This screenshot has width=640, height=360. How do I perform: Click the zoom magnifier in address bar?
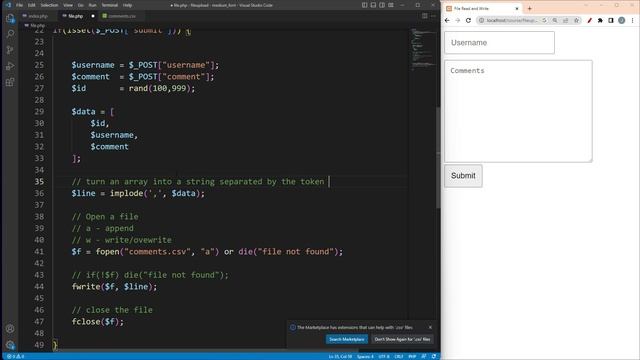point(555,20)
